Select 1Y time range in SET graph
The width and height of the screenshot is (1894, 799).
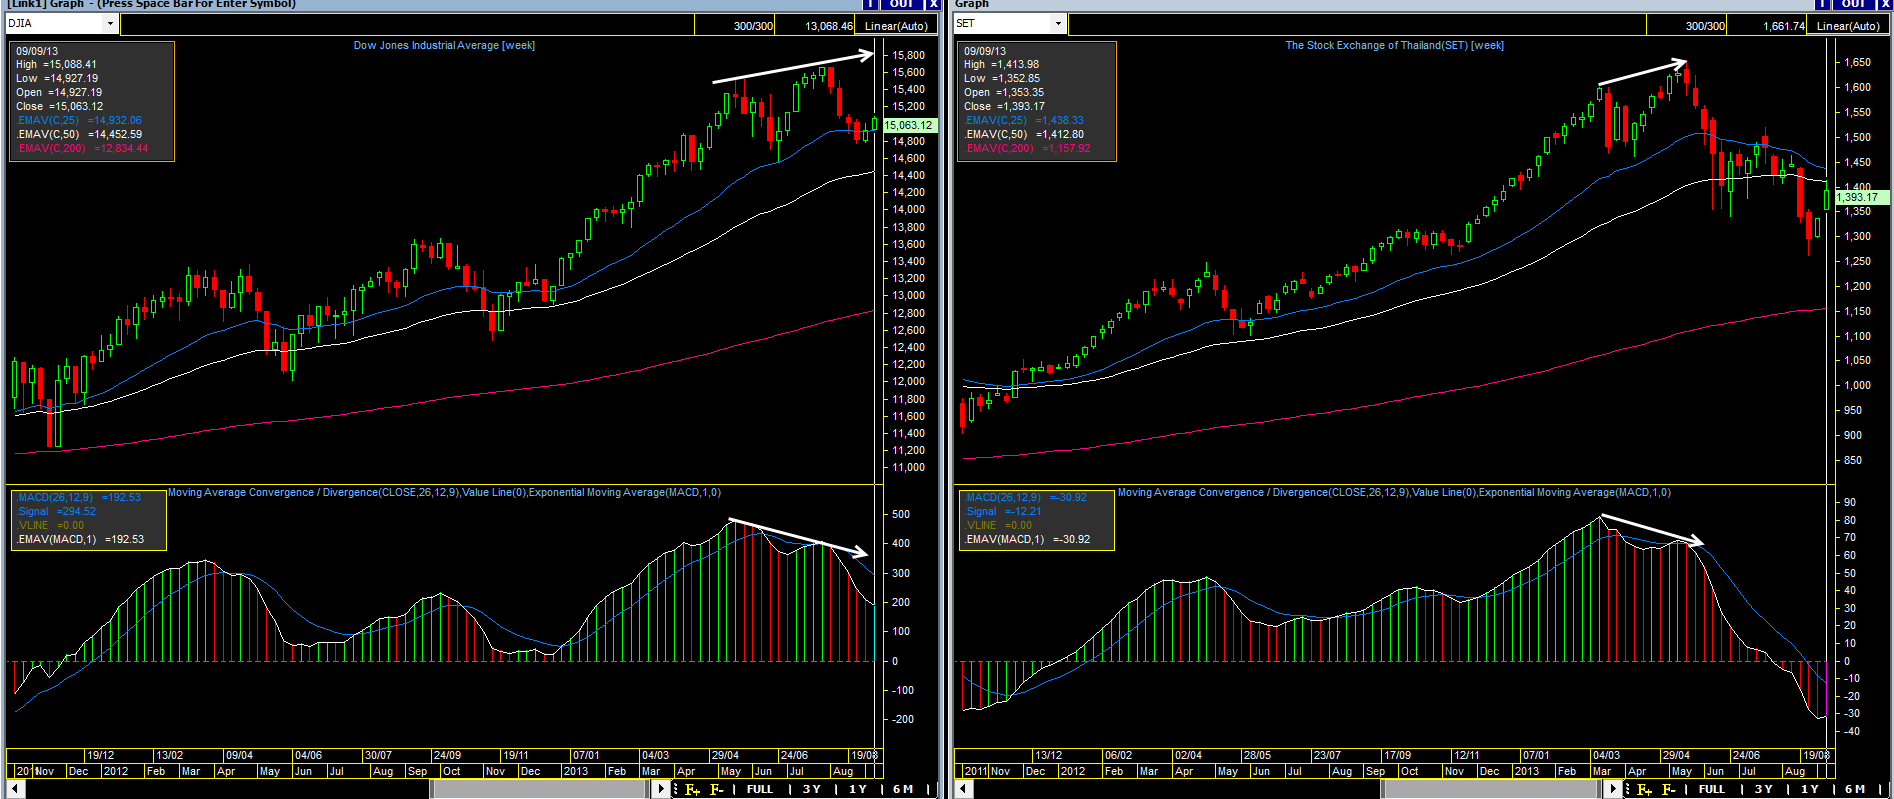1810,790
